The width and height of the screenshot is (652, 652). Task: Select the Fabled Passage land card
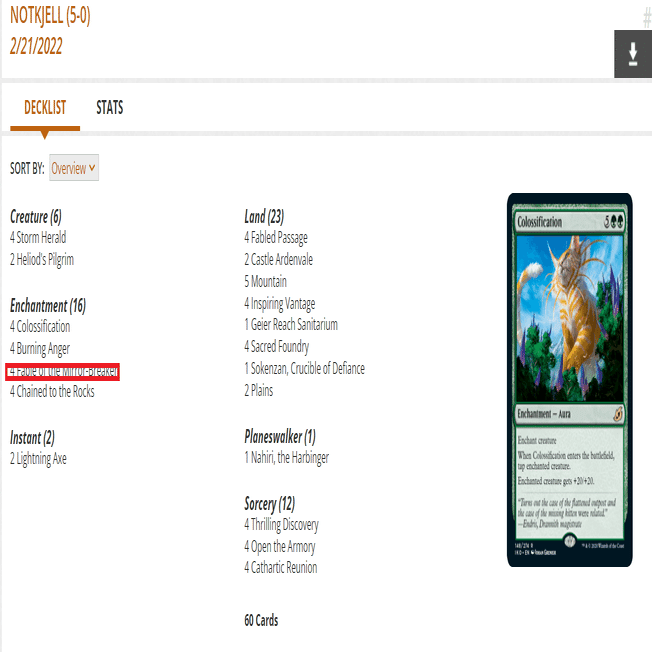276,238
